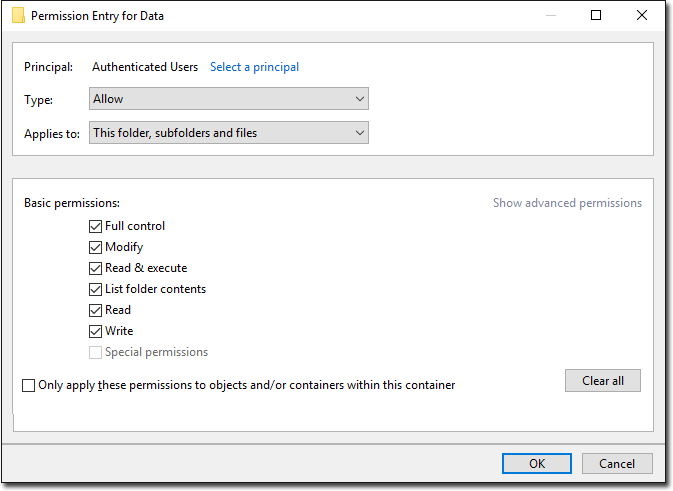The height and width of the screenshot is (491, 673).
Task: Uncheck Read & execute permission
Action: click(95, 268)
